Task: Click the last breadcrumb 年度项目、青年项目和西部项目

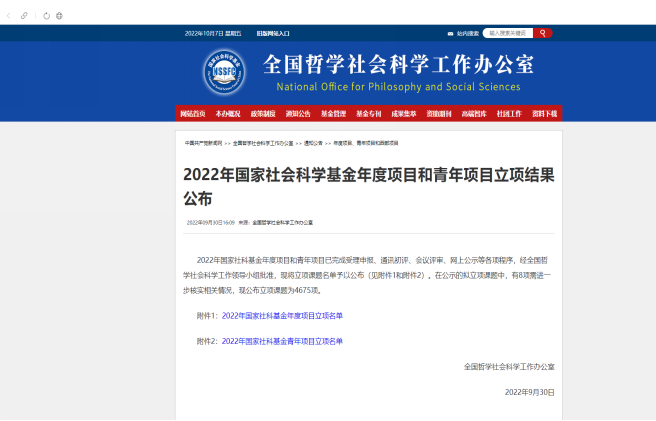Action: (366, 143)
